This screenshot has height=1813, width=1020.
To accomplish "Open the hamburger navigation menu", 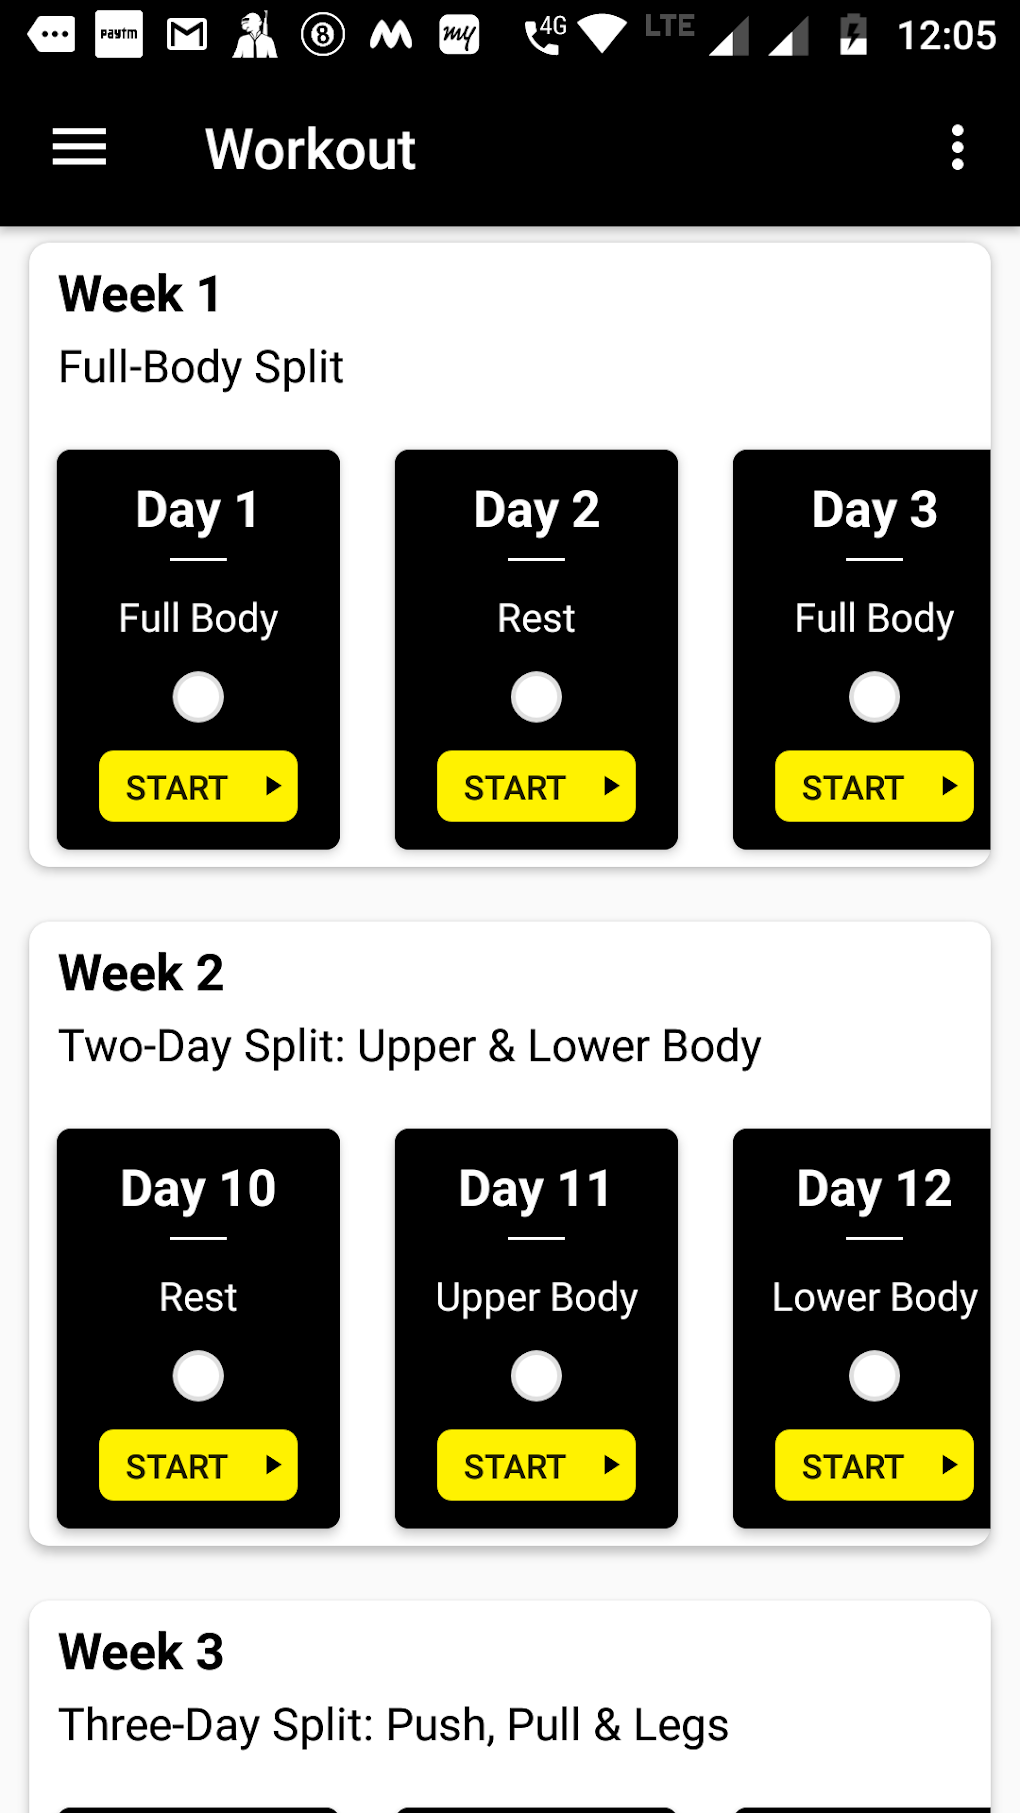I will click(x=79, y=148).
